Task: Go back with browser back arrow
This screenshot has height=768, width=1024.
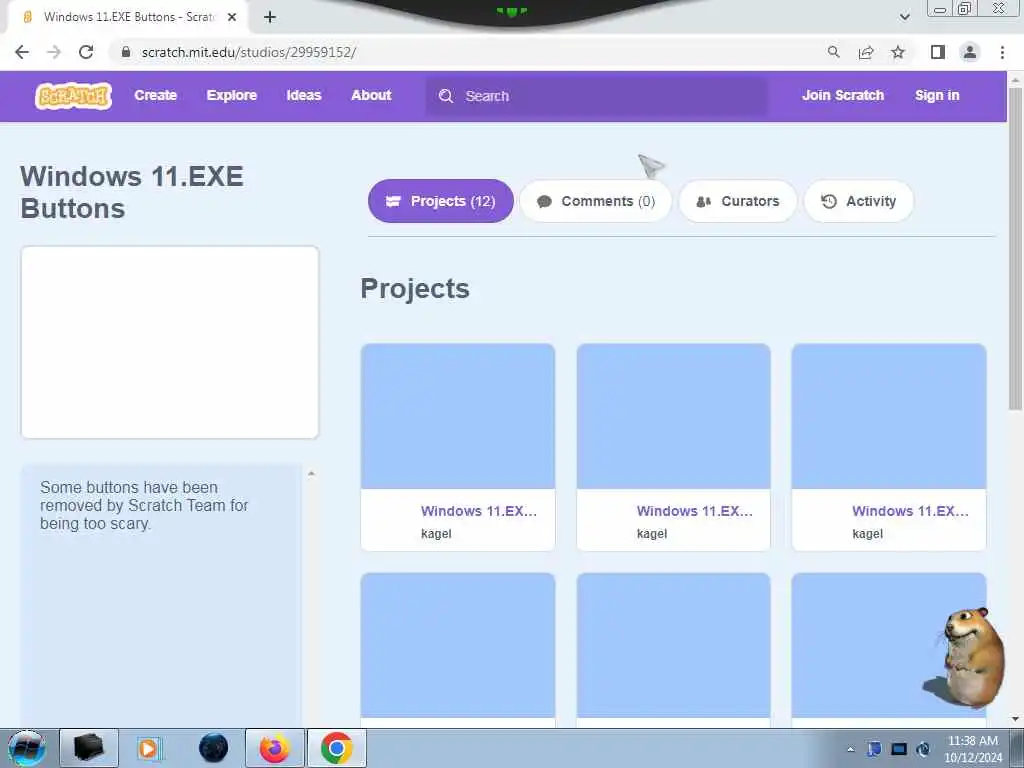Action: click(22, 52)
